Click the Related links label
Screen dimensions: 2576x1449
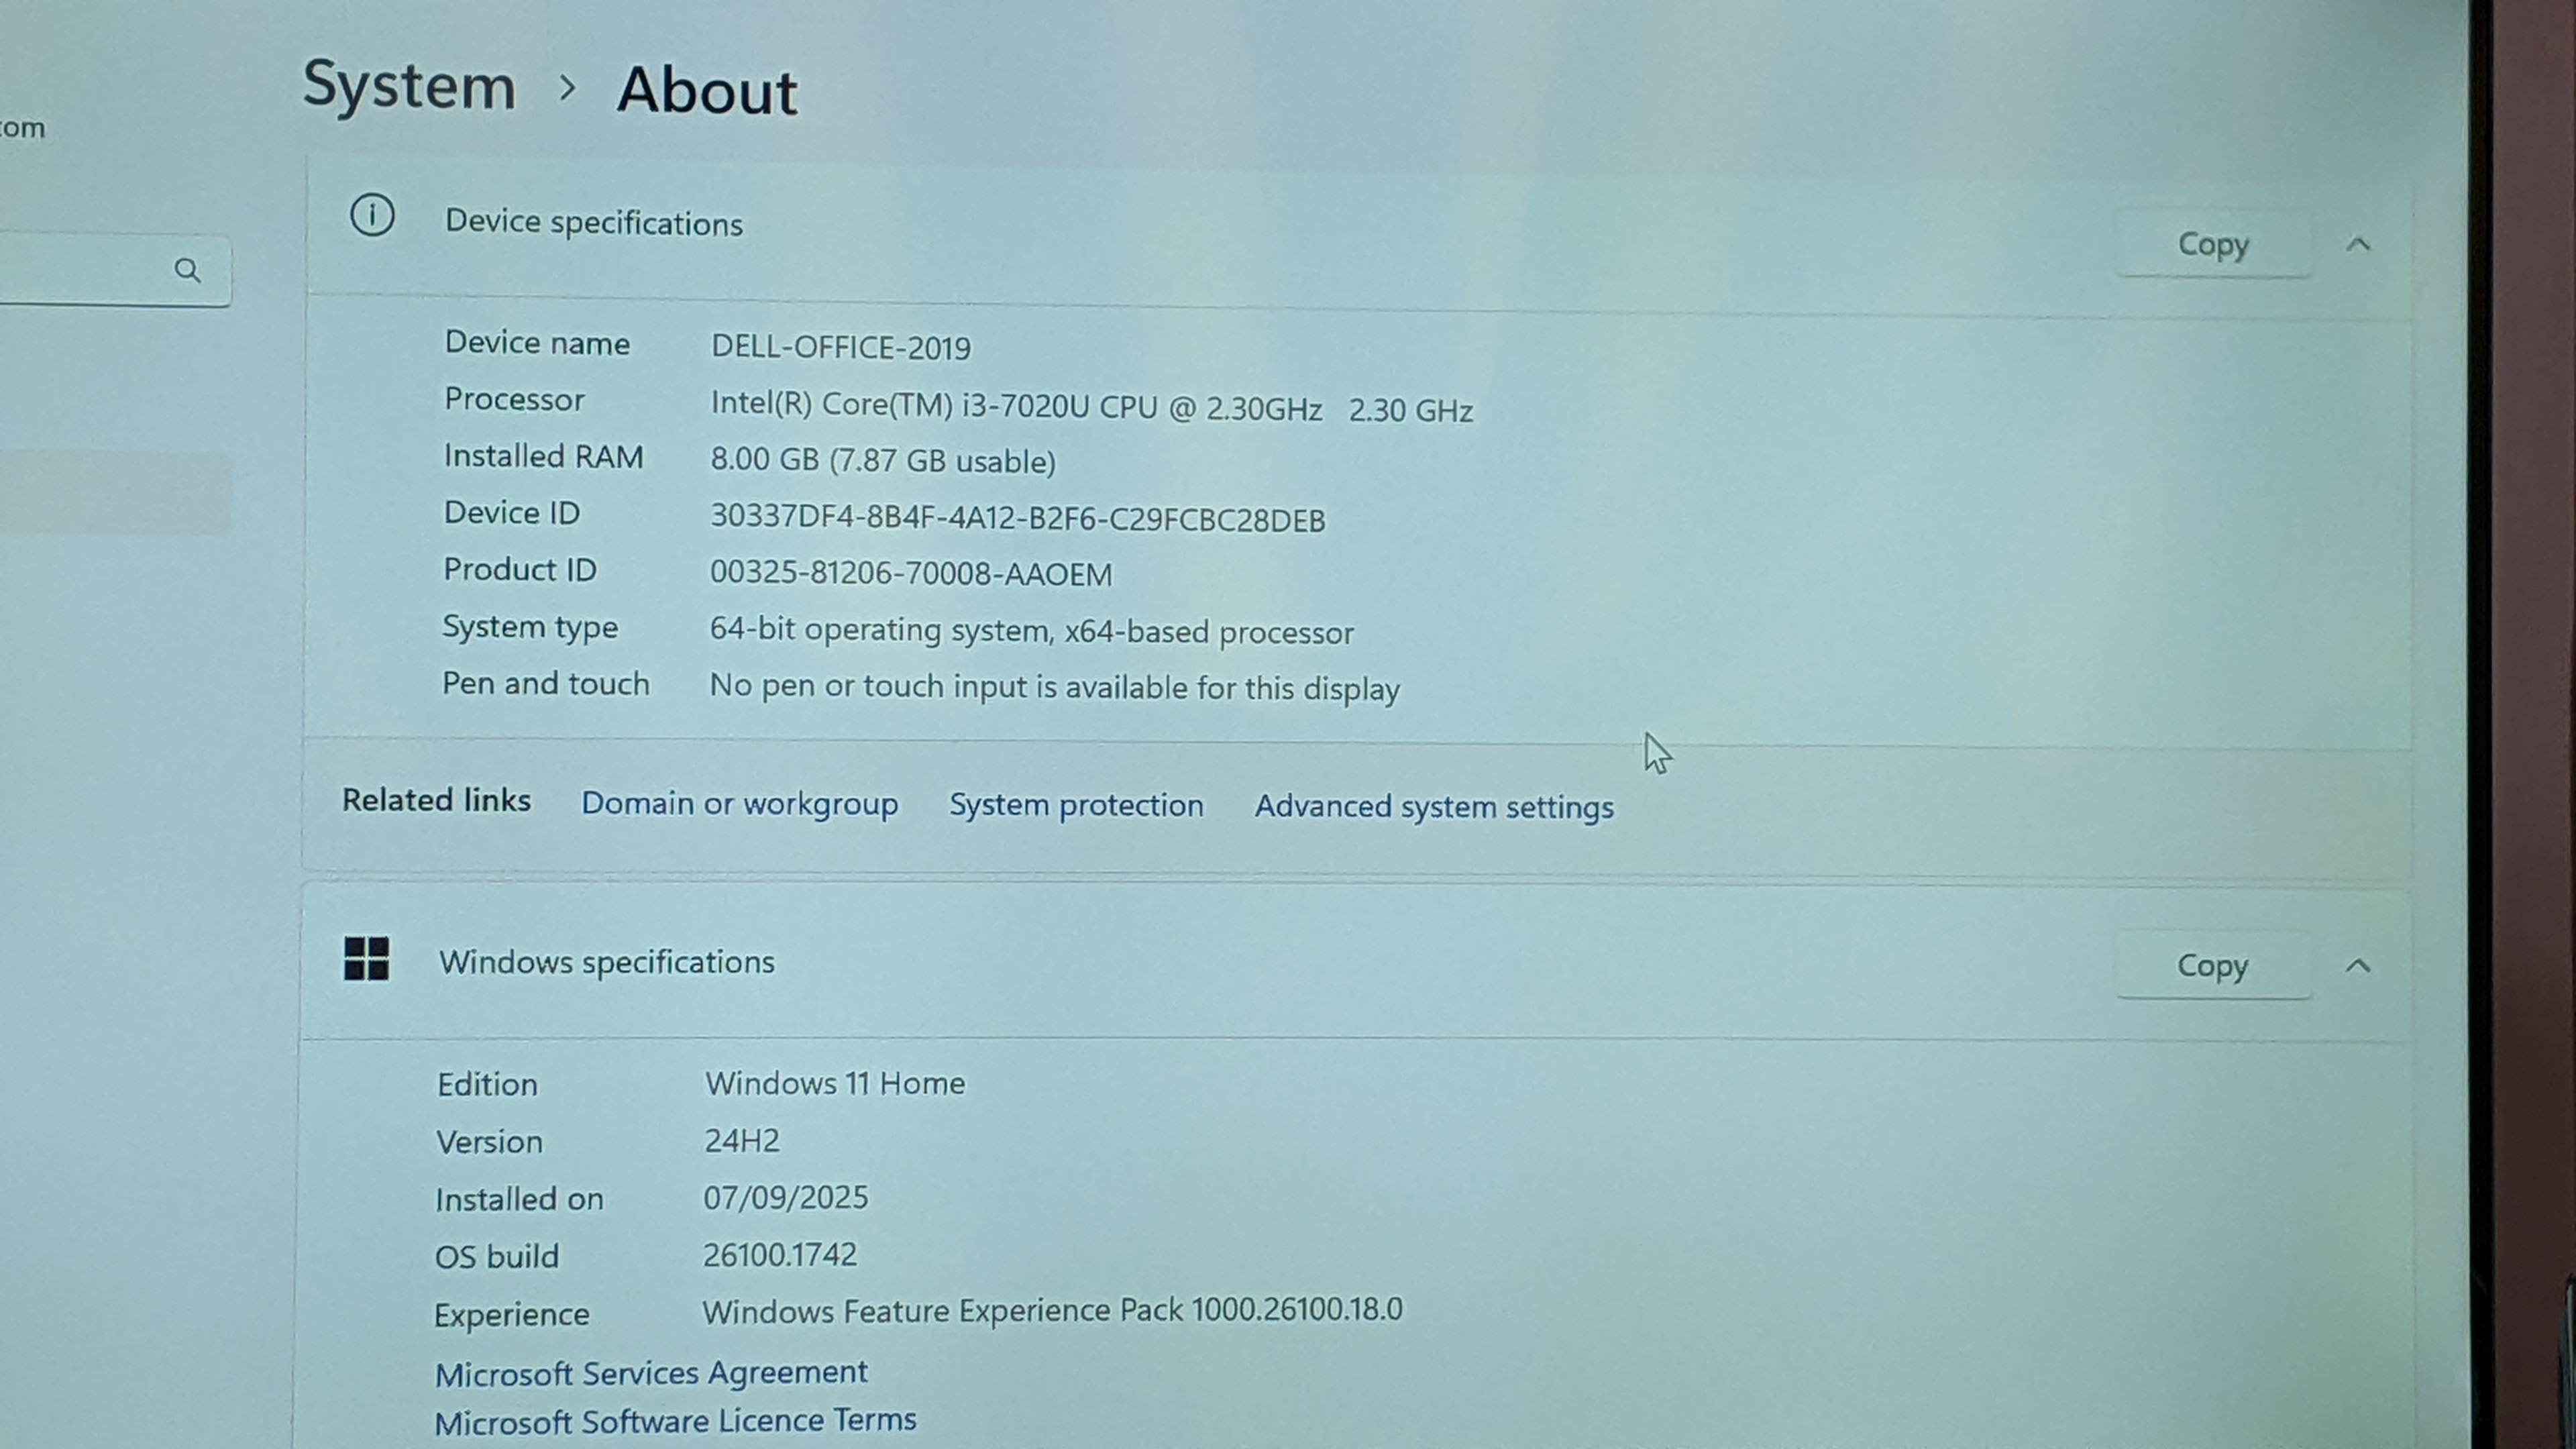(x=436, y=800)
